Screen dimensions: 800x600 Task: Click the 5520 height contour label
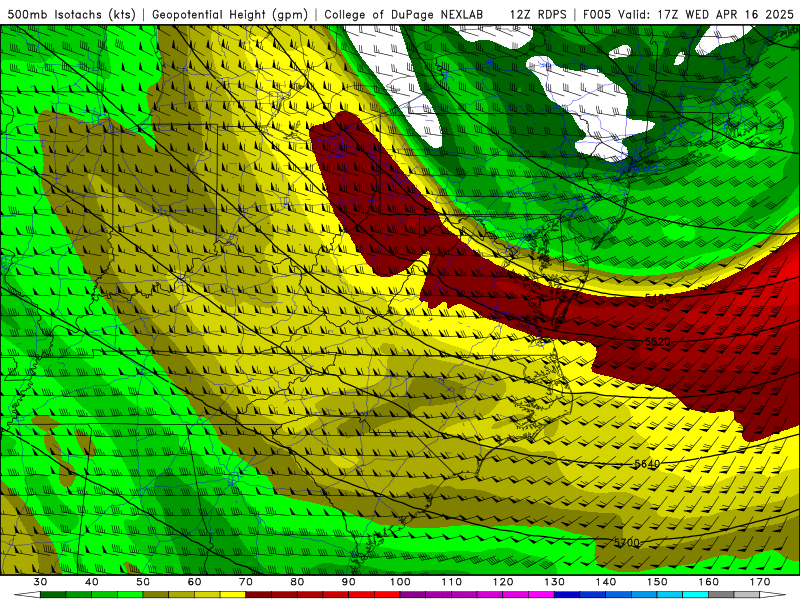pyautogui.click(x=658, y=341)
